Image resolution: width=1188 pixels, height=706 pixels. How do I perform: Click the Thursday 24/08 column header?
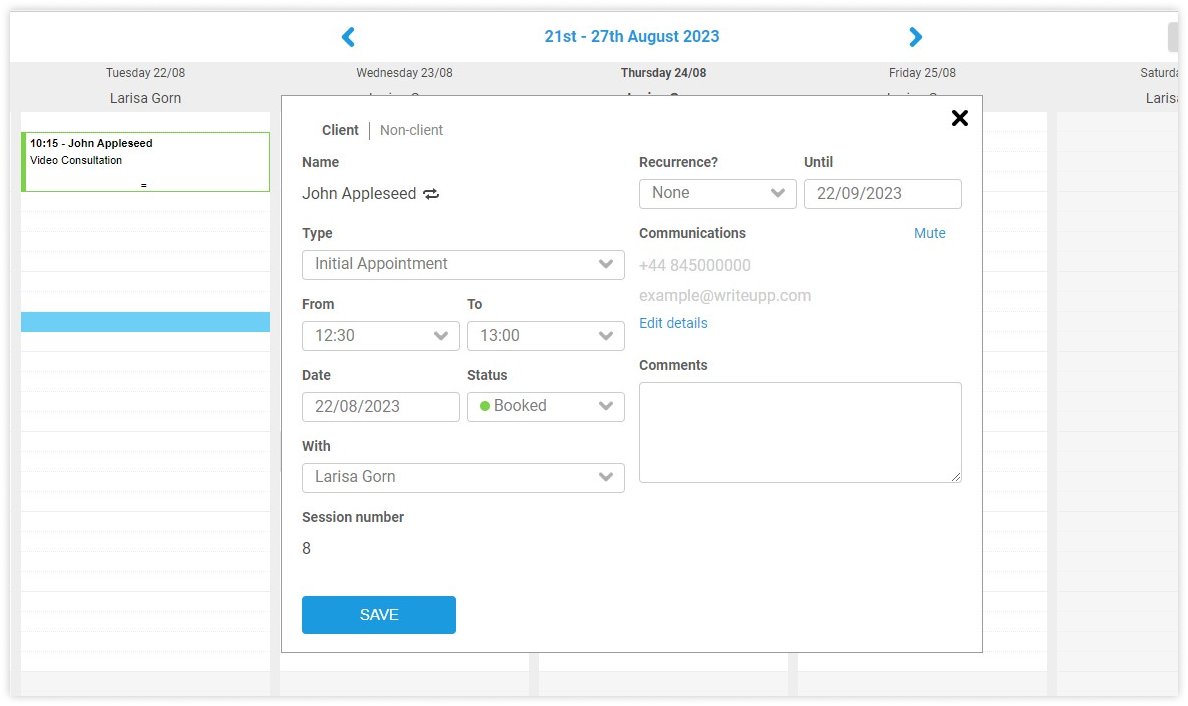pos(663,73)
